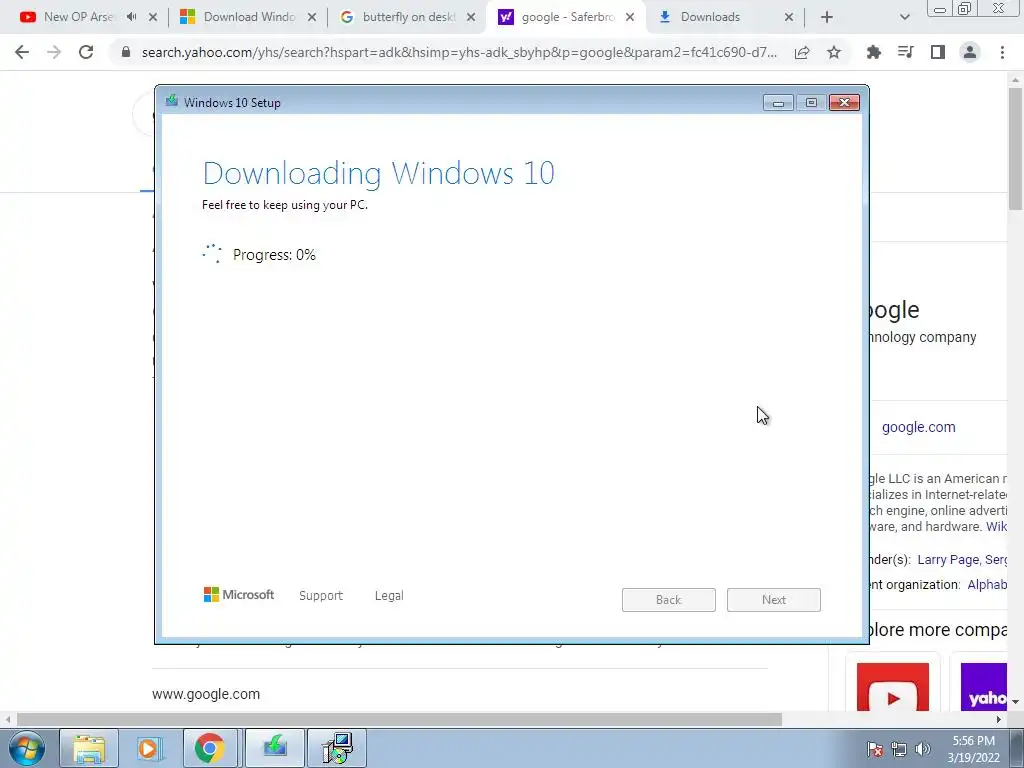
Task: Open the installer icon on the taskbar
Action: (337, 748)
